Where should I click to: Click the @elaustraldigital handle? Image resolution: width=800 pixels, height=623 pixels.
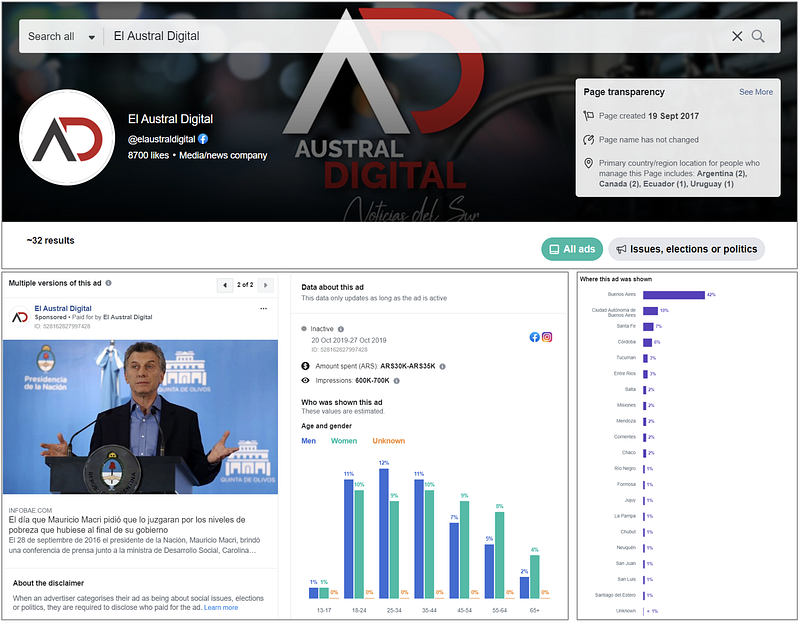[x=161, y=139]
